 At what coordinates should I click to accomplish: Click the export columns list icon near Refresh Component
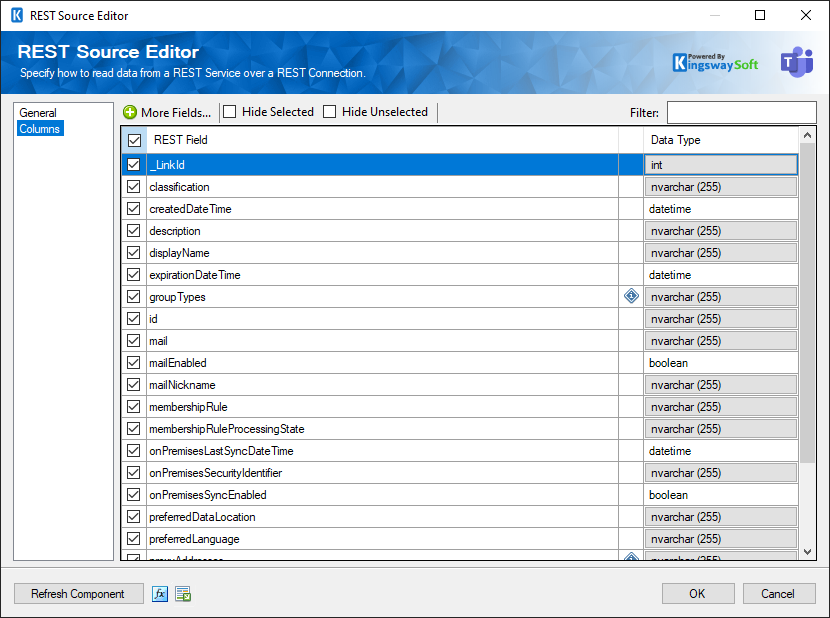[x=182, y=593]
